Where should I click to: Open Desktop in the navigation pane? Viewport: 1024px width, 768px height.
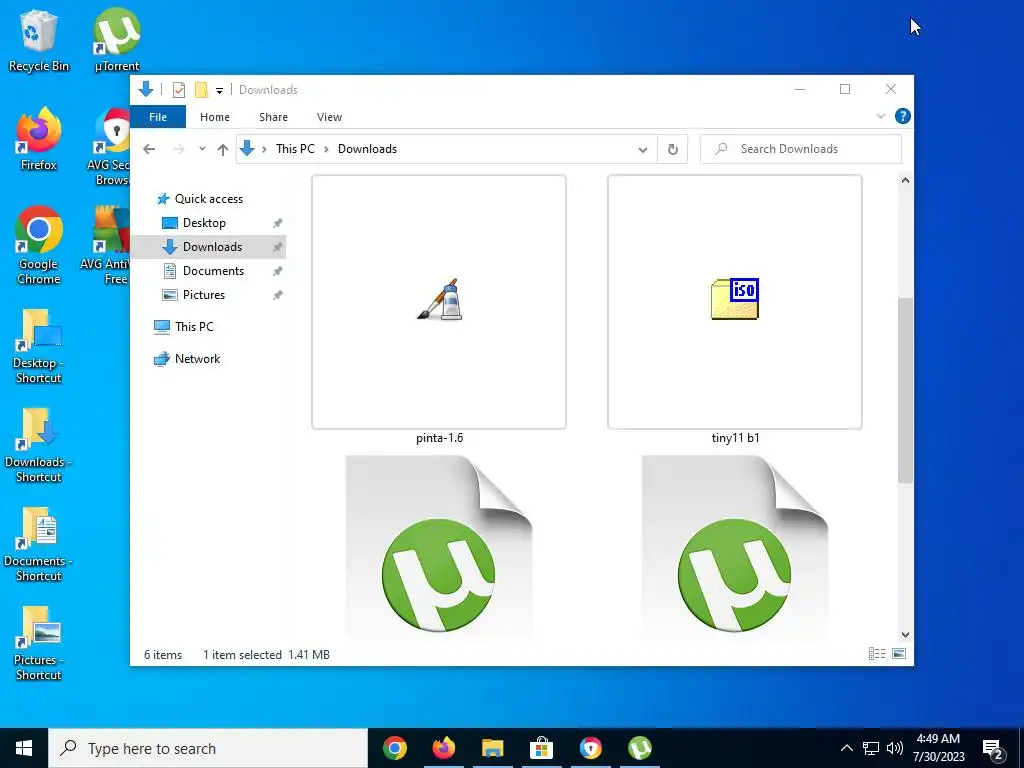click(x=204, y=223)
